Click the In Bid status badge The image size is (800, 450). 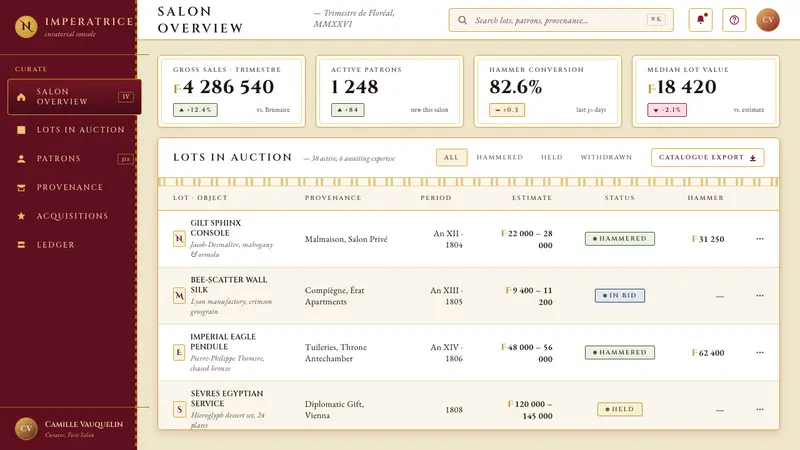[x=620, y=295]
